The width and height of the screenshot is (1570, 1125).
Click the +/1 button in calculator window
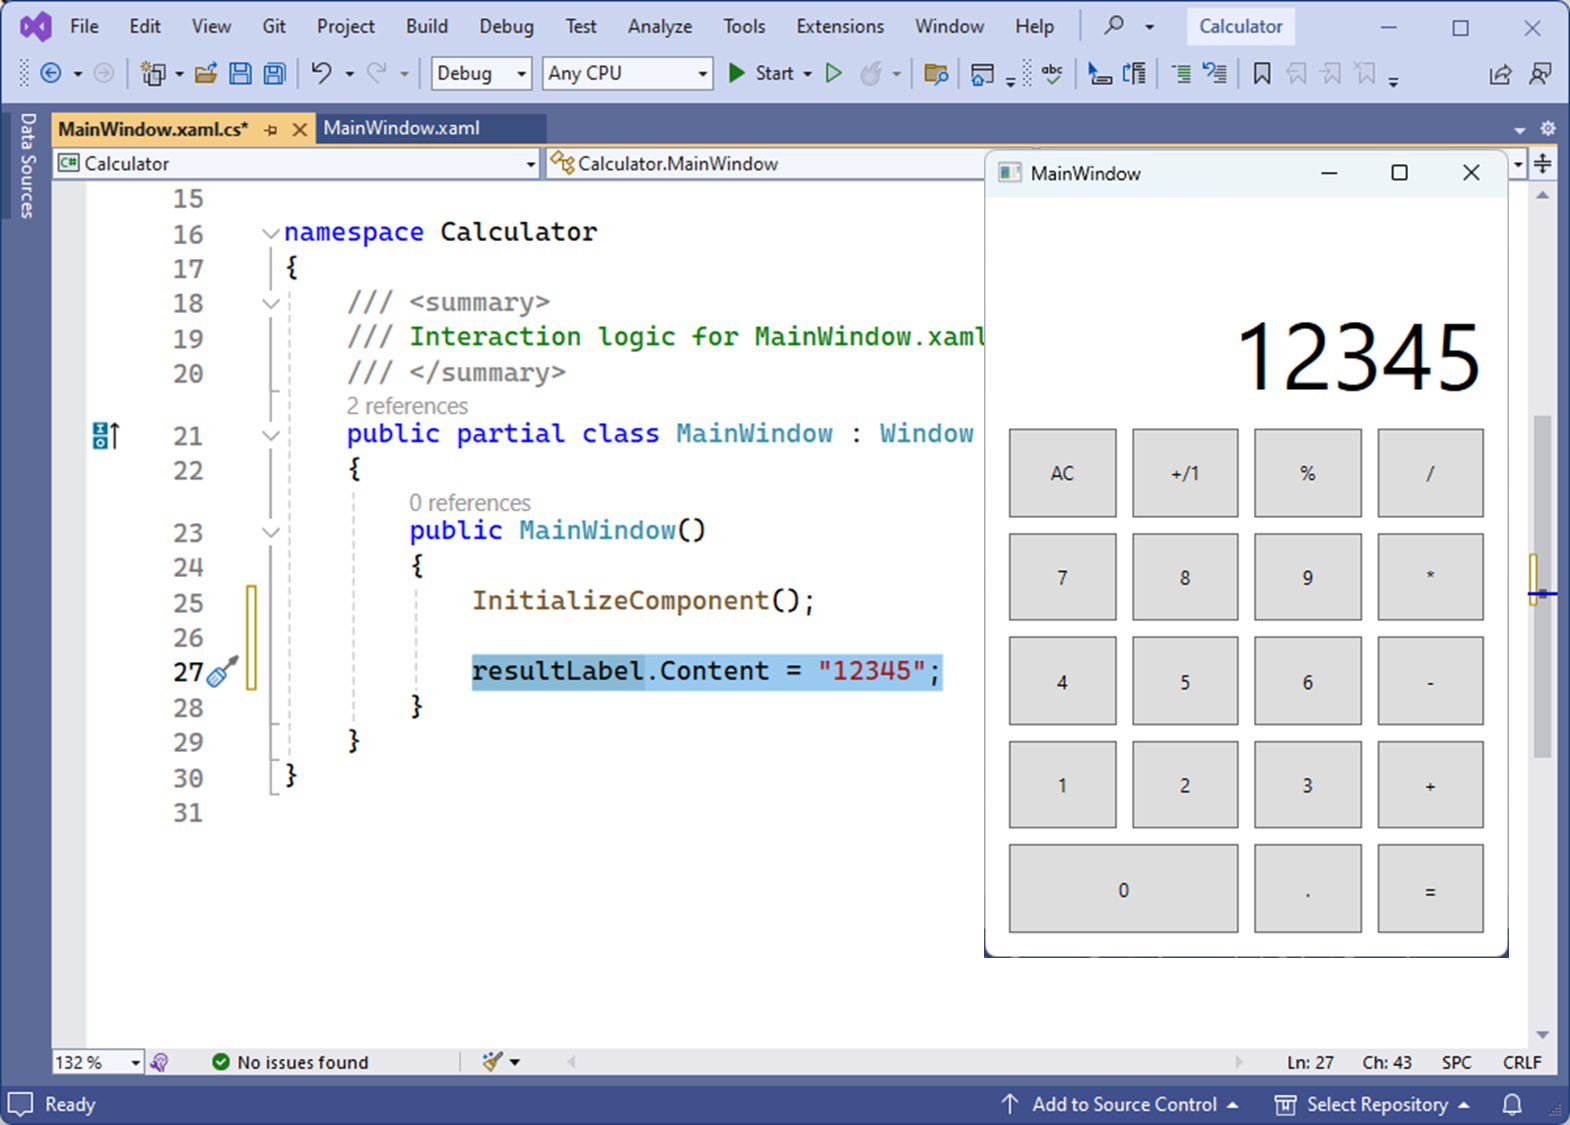click(x=1185, y=473)
